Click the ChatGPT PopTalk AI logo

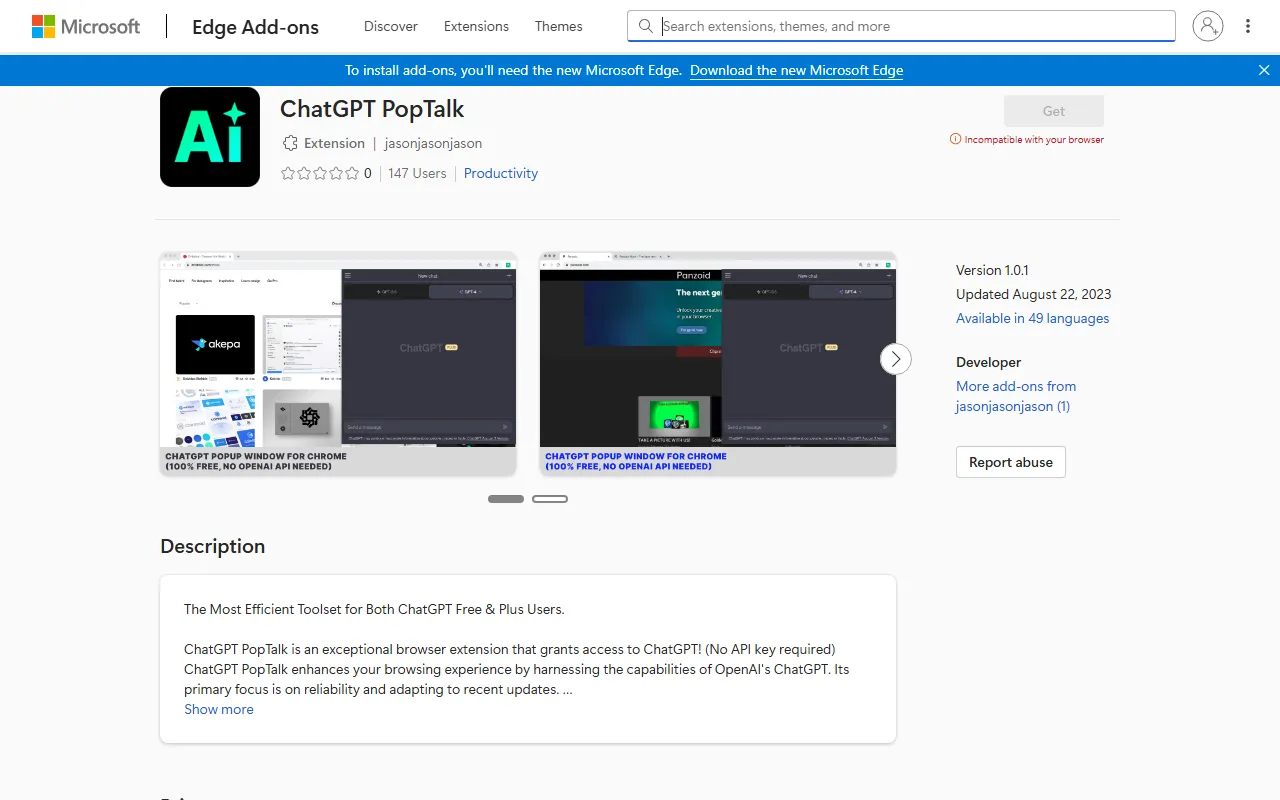coord(210,137)
